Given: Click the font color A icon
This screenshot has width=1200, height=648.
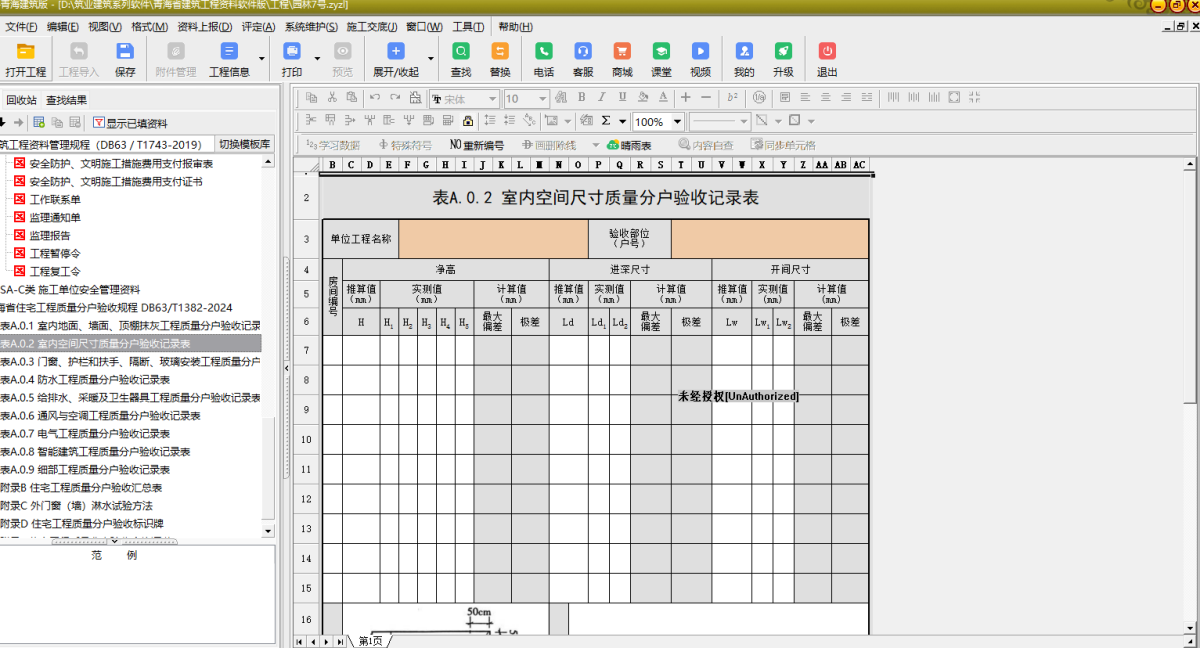Looking at the screenshot, I should 663,97.
